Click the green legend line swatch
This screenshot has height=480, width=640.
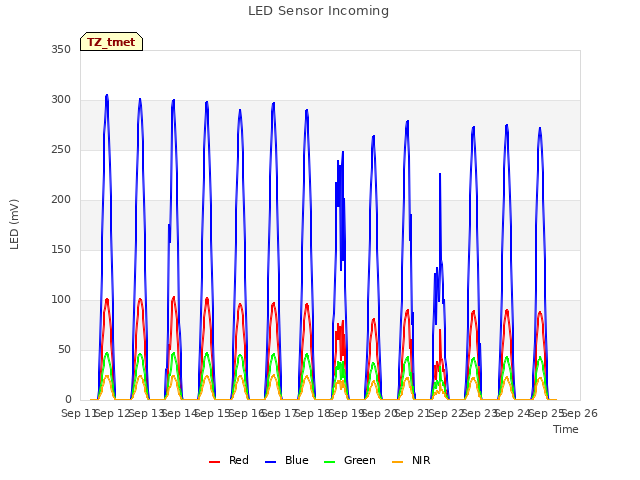[x=329, y=462]
